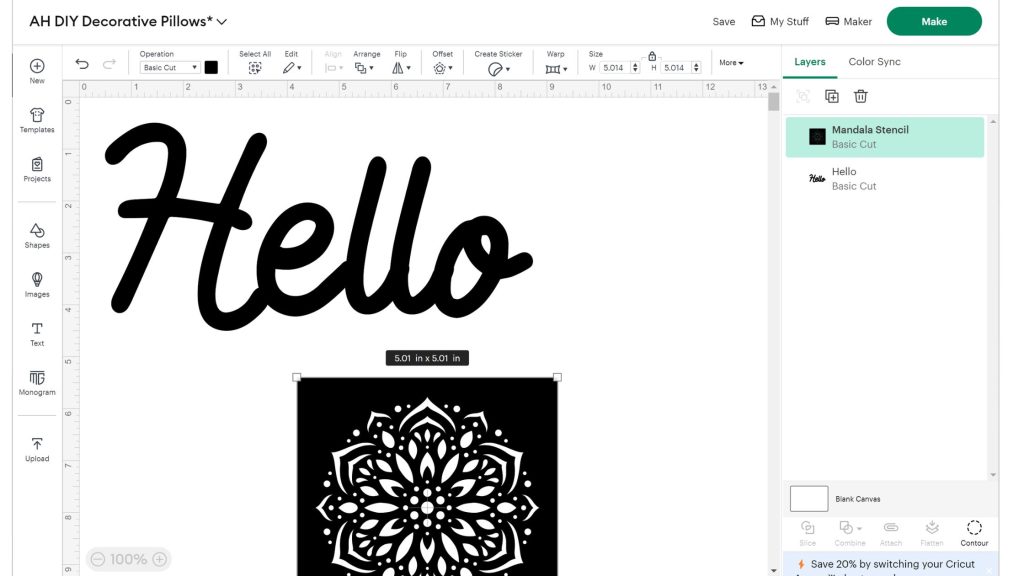Open the Templates panel
The image size is (1024, 576).
(37, 120)
